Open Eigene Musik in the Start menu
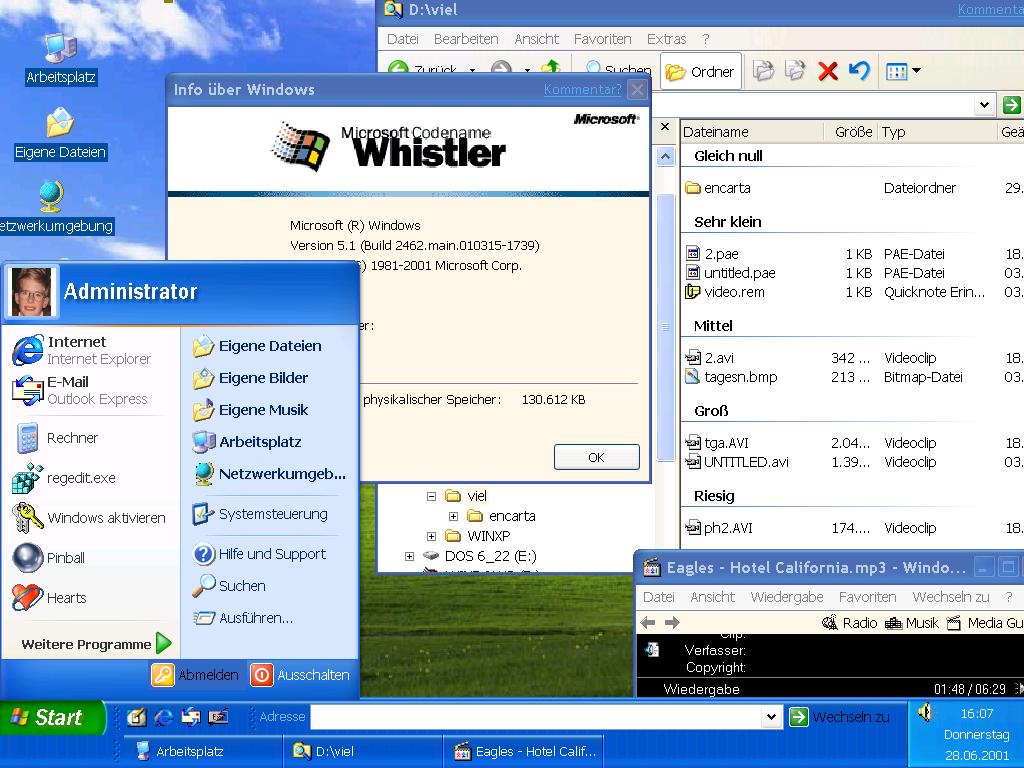The height and width of the screenshot is (768, 1024). [250, 410]
